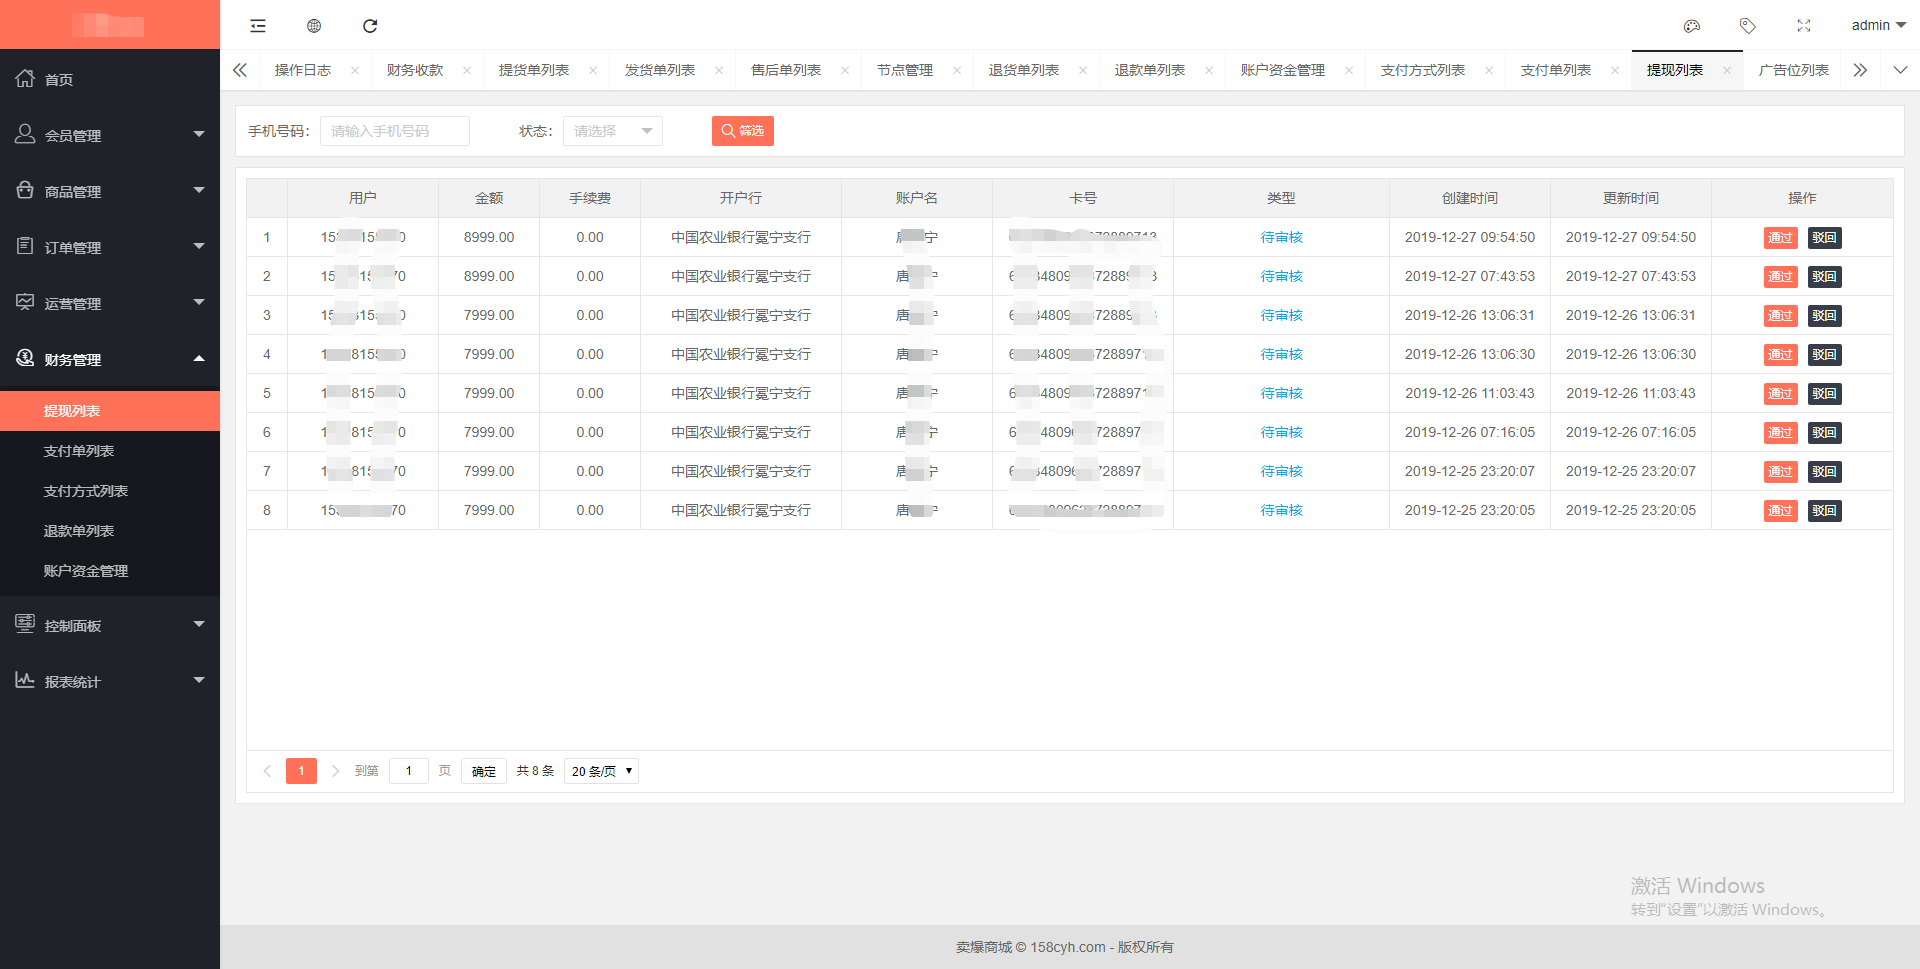This screenshot has height=969, width=1920.
Task: Click the 创建时间 column header
Action: click(1470, 198)
